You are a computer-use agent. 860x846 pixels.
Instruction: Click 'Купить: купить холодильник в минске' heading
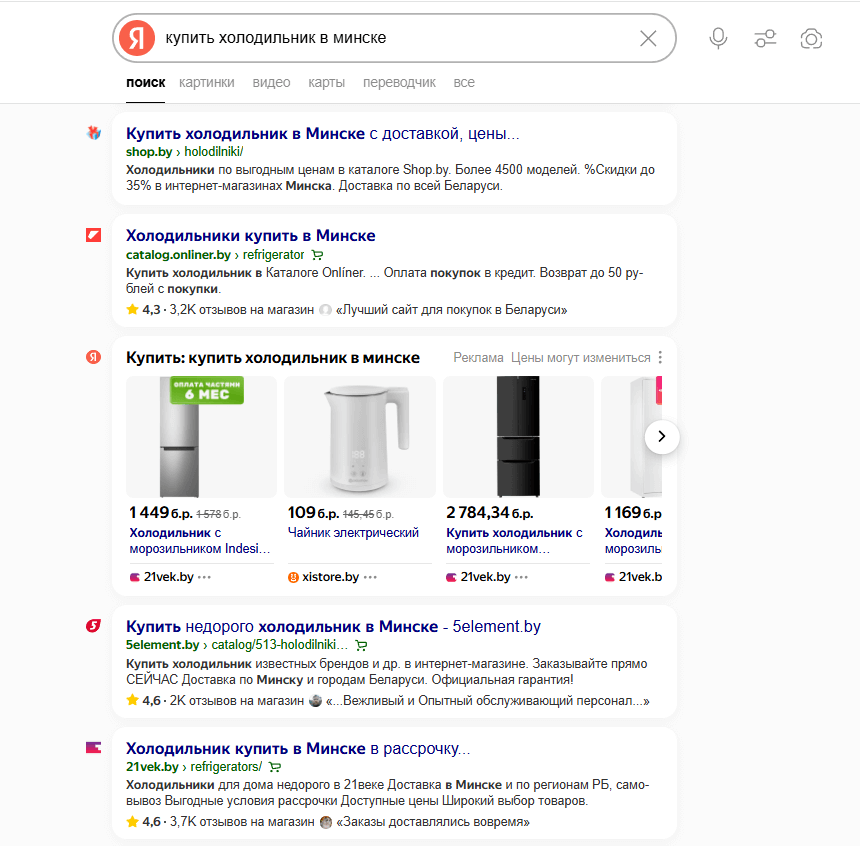[273, 358]
